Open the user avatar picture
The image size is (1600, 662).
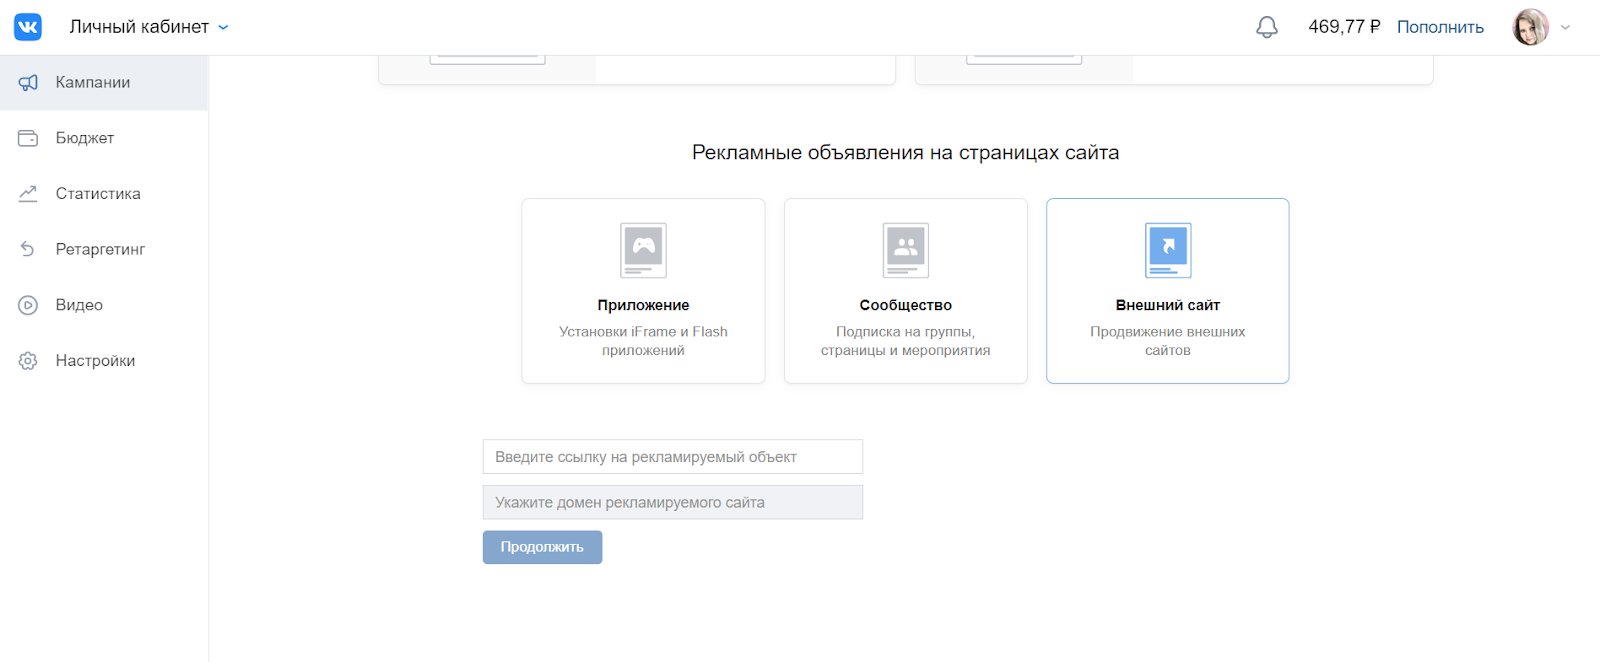(1531, 27)
